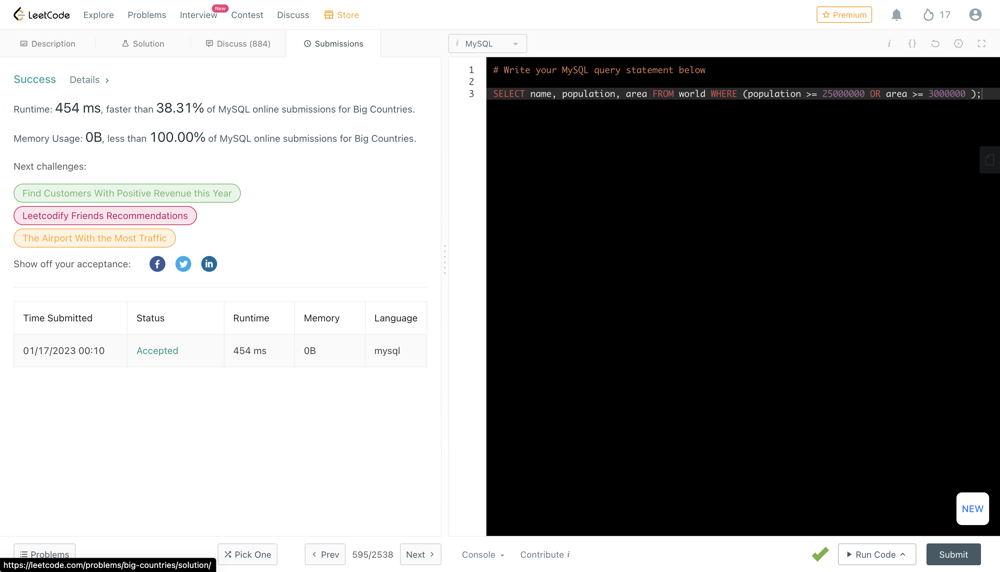Enter fullscreen editor mode
1000x572 pixels.
981,44
